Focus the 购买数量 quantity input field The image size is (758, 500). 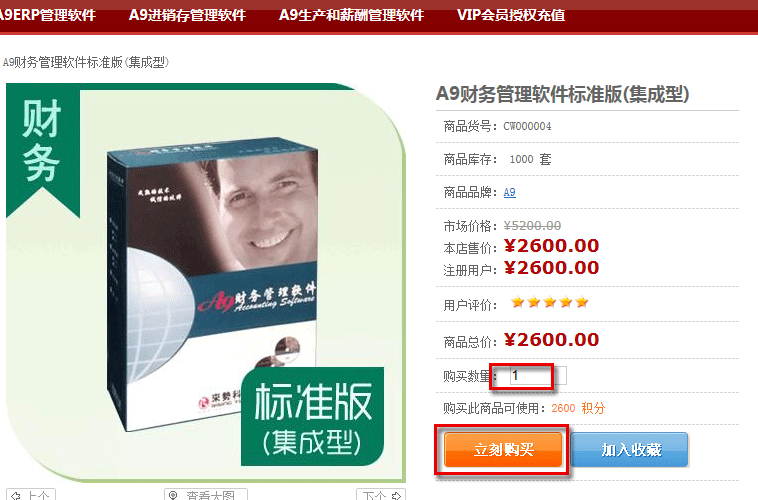(x=538, y=376)
